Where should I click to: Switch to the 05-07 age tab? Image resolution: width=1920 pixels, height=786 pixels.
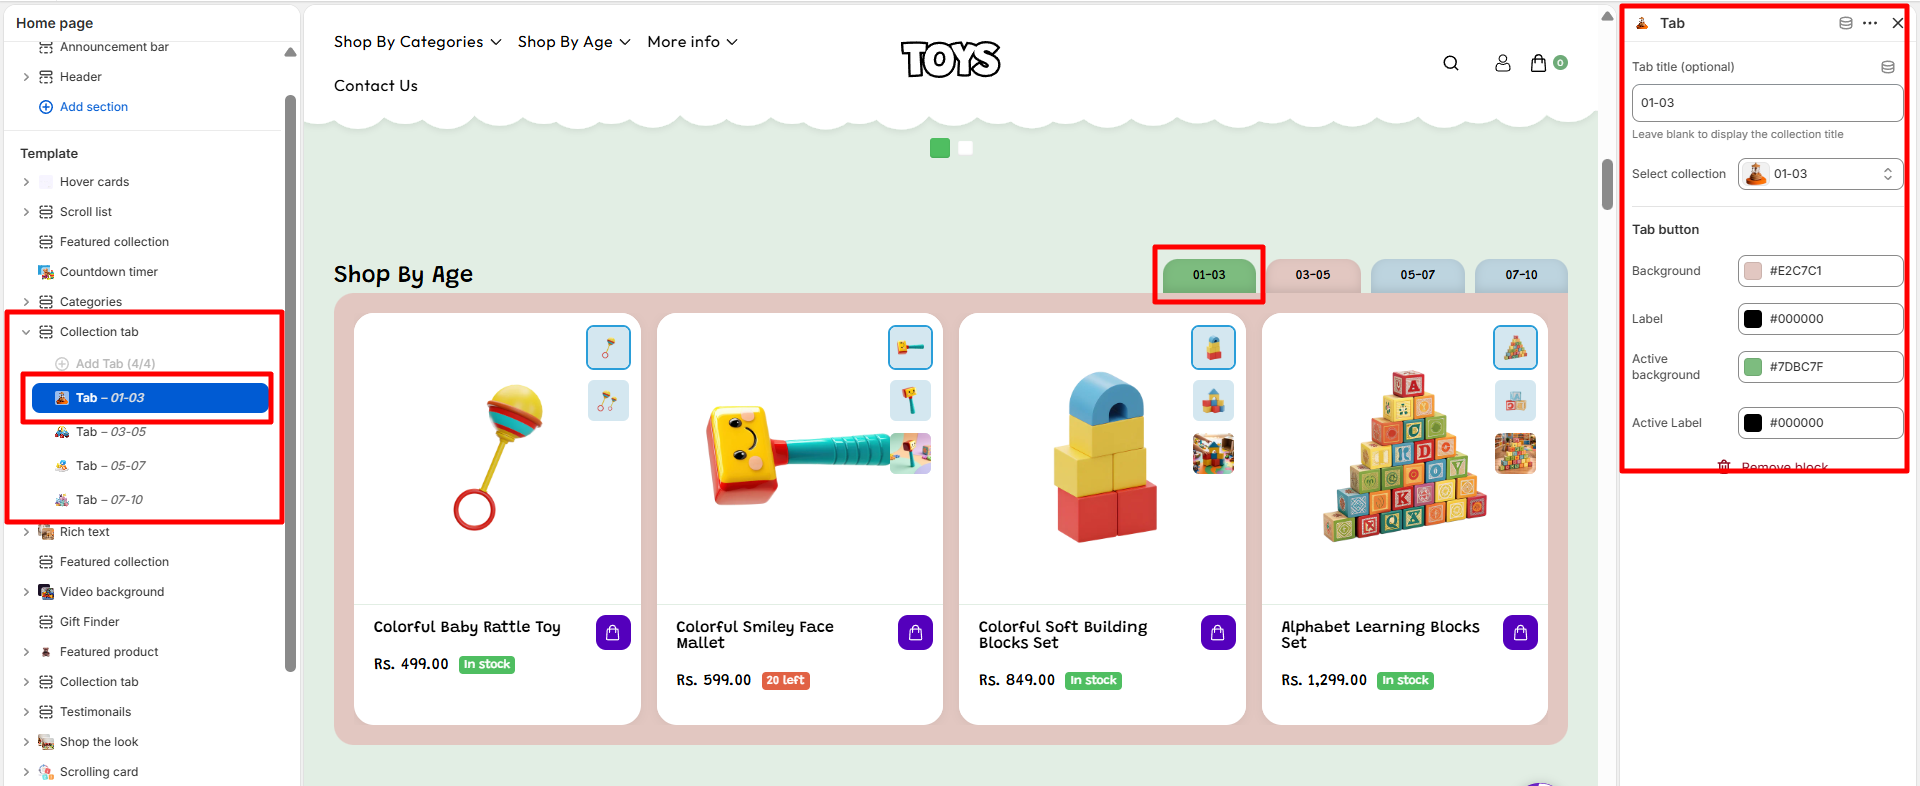[x=1417, y=275]
